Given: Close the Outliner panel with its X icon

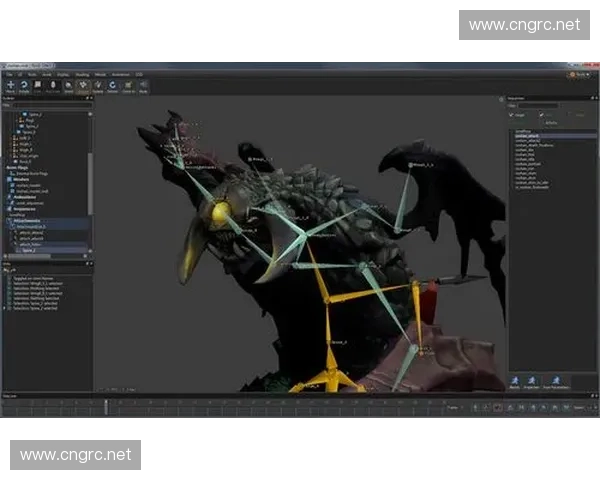Looking at the screenshot, I should click(91, 98).
